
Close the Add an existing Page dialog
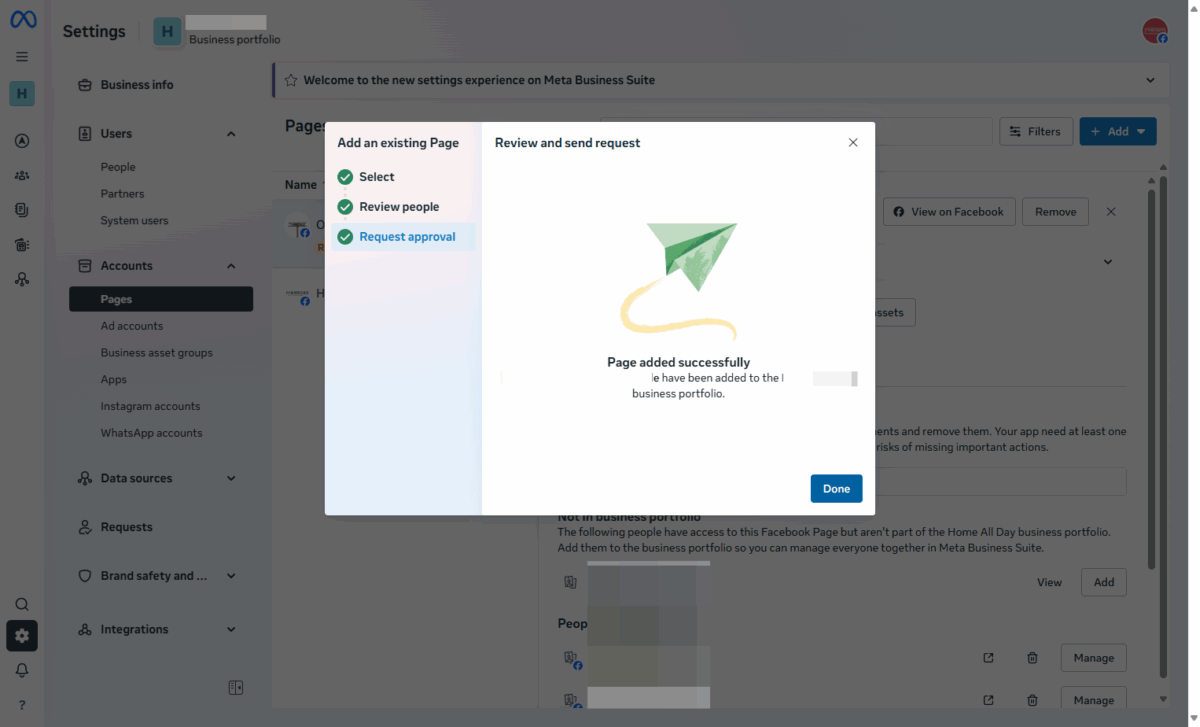tap(853, 143)
